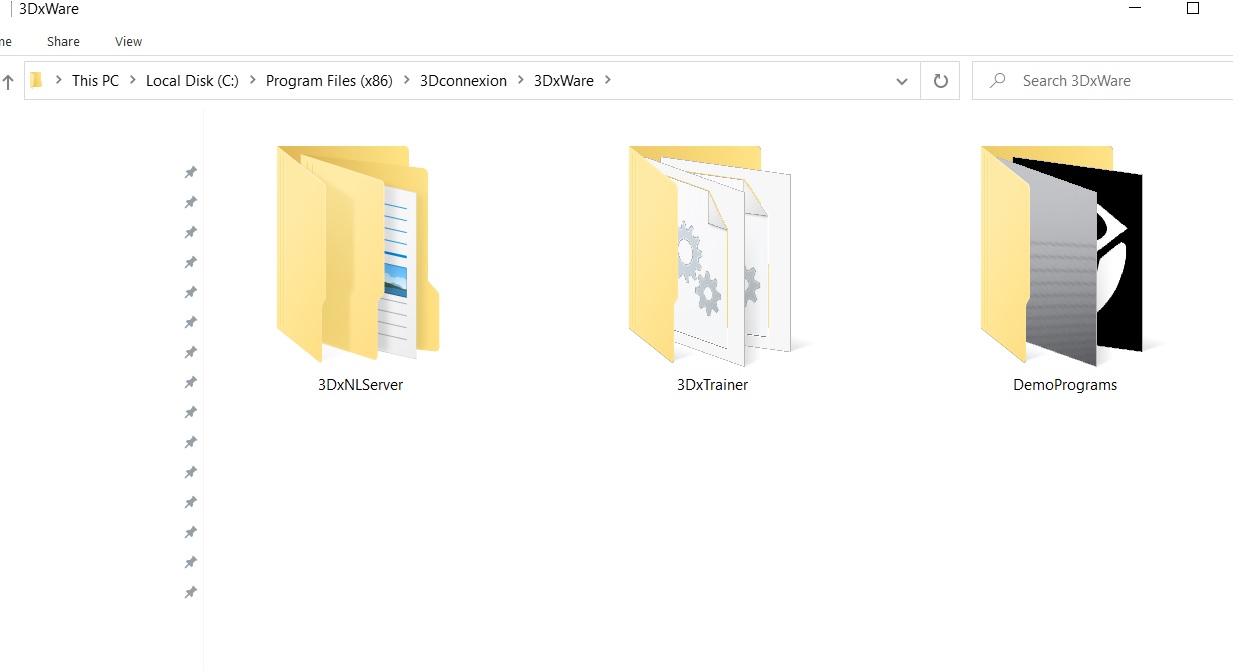Open the address bar history dropdown
This screenshot has width=1233, height=671.
[902, 81]
